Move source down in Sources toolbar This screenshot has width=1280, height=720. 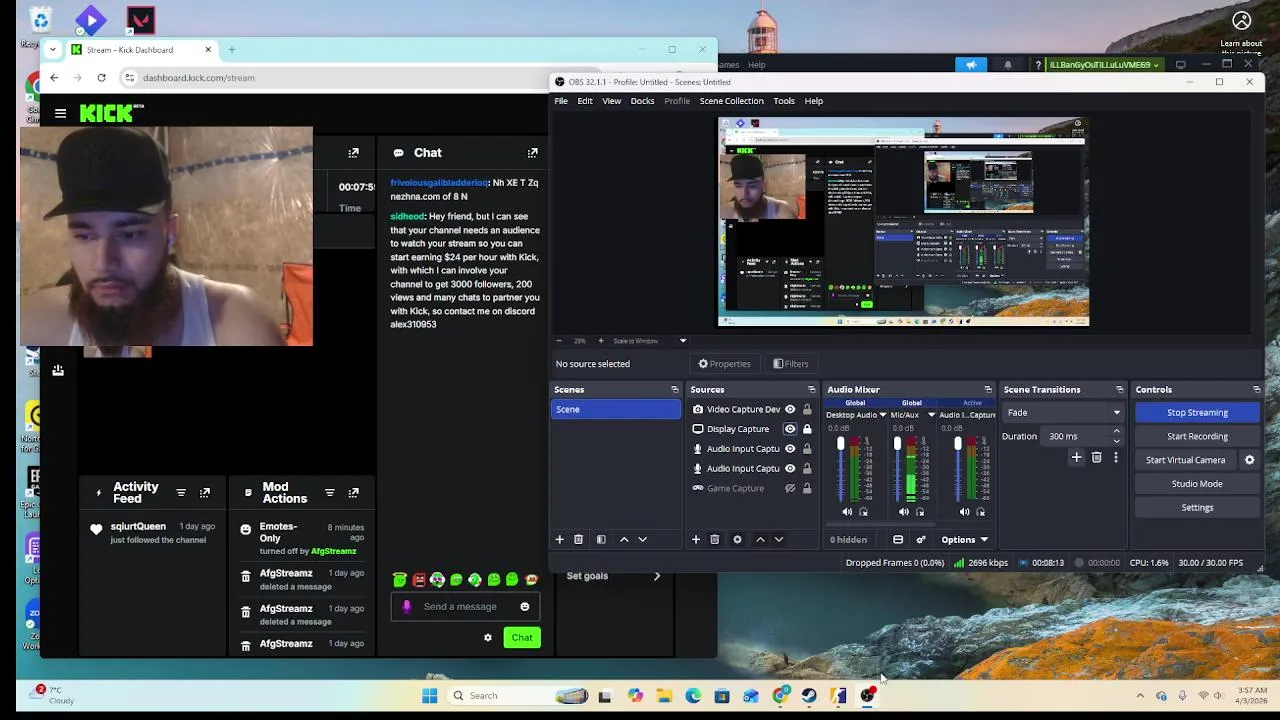tap(779, 540)
